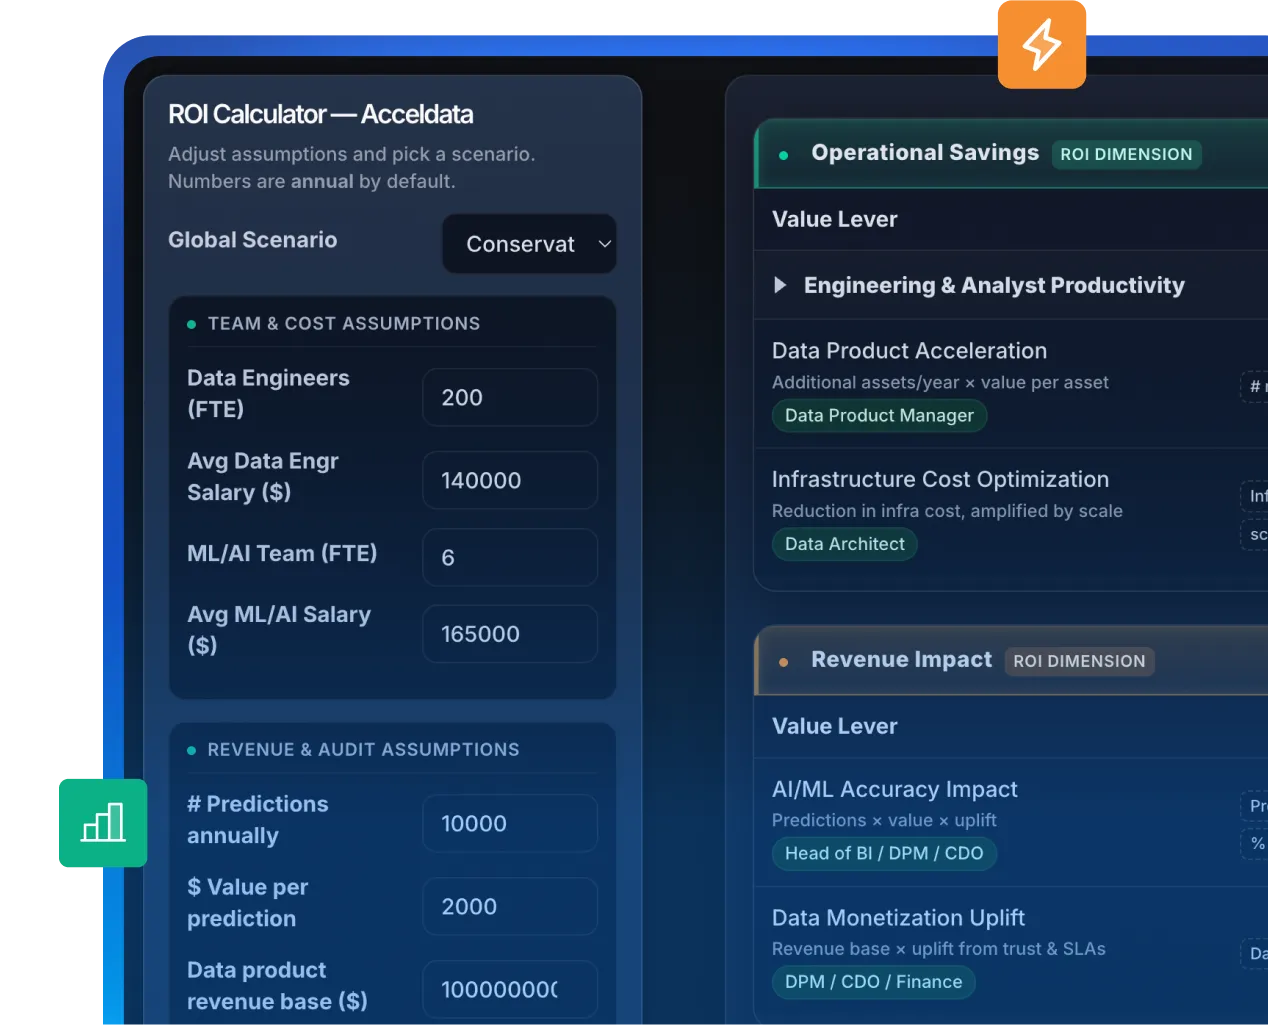This screenshot has width=1268, height=1025.
Task: Edit the ML/AI Team (FTE) field
Action: click(510, 557)
